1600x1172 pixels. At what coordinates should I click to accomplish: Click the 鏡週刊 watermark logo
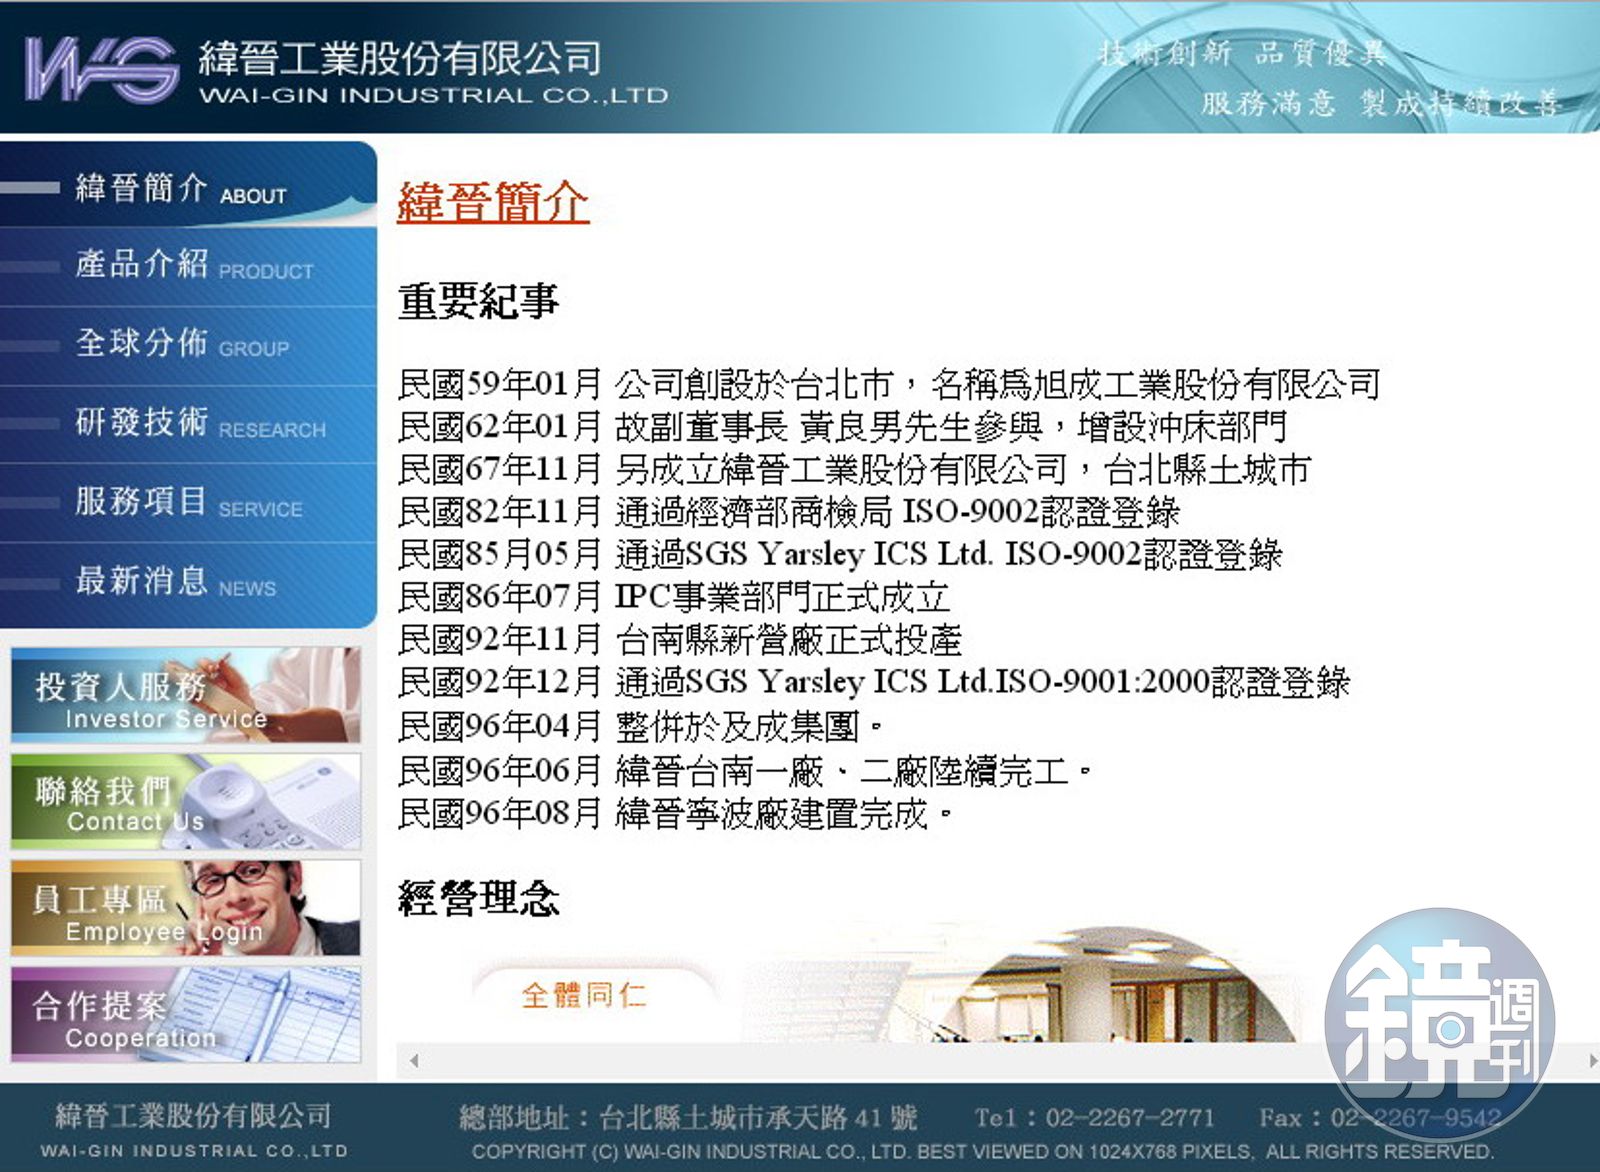pos(1440,1024)
